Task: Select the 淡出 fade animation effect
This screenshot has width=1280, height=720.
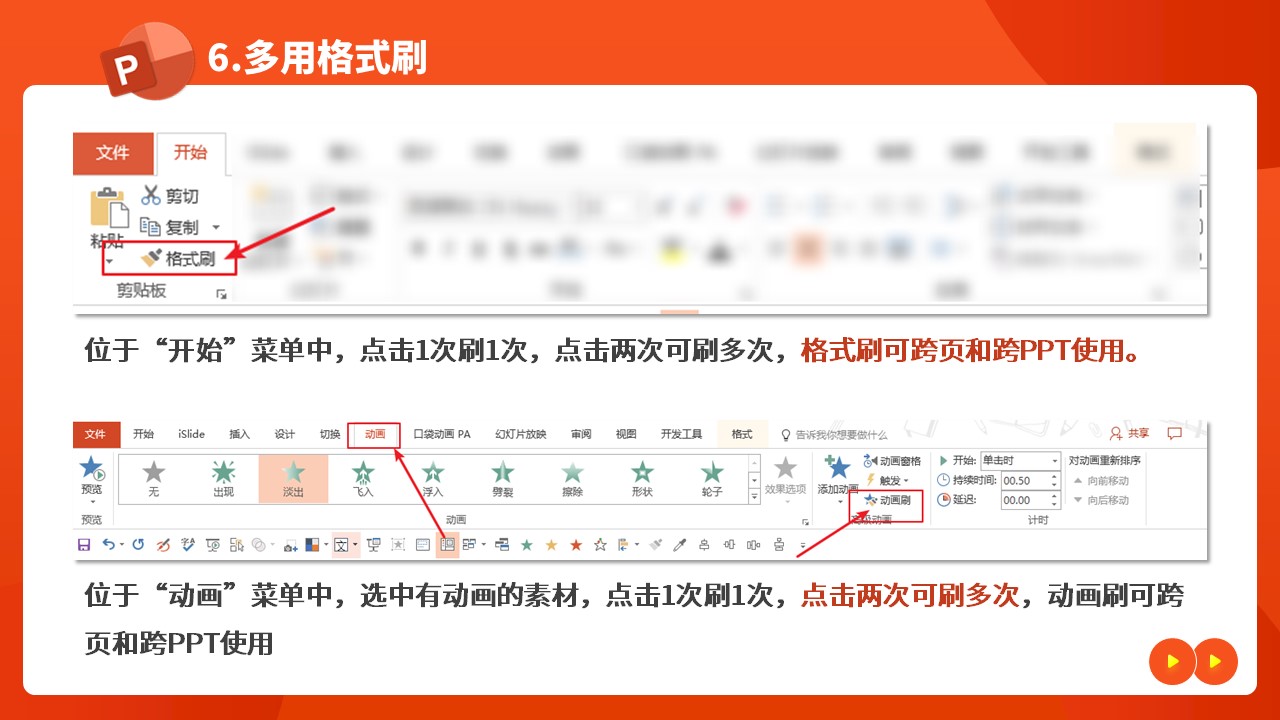Action: (293, 479)
